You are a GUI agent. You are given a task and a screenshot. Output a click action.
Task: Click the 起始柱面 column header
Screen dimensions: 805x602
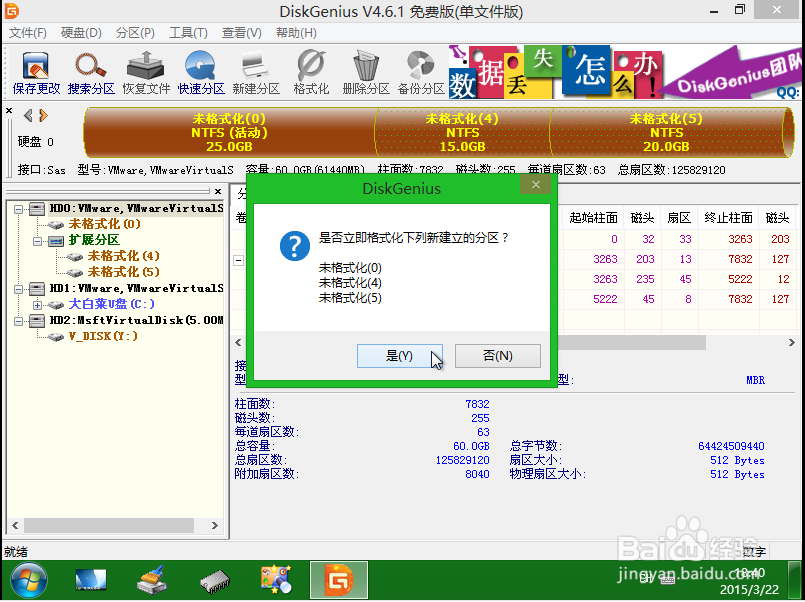point(593,218)
